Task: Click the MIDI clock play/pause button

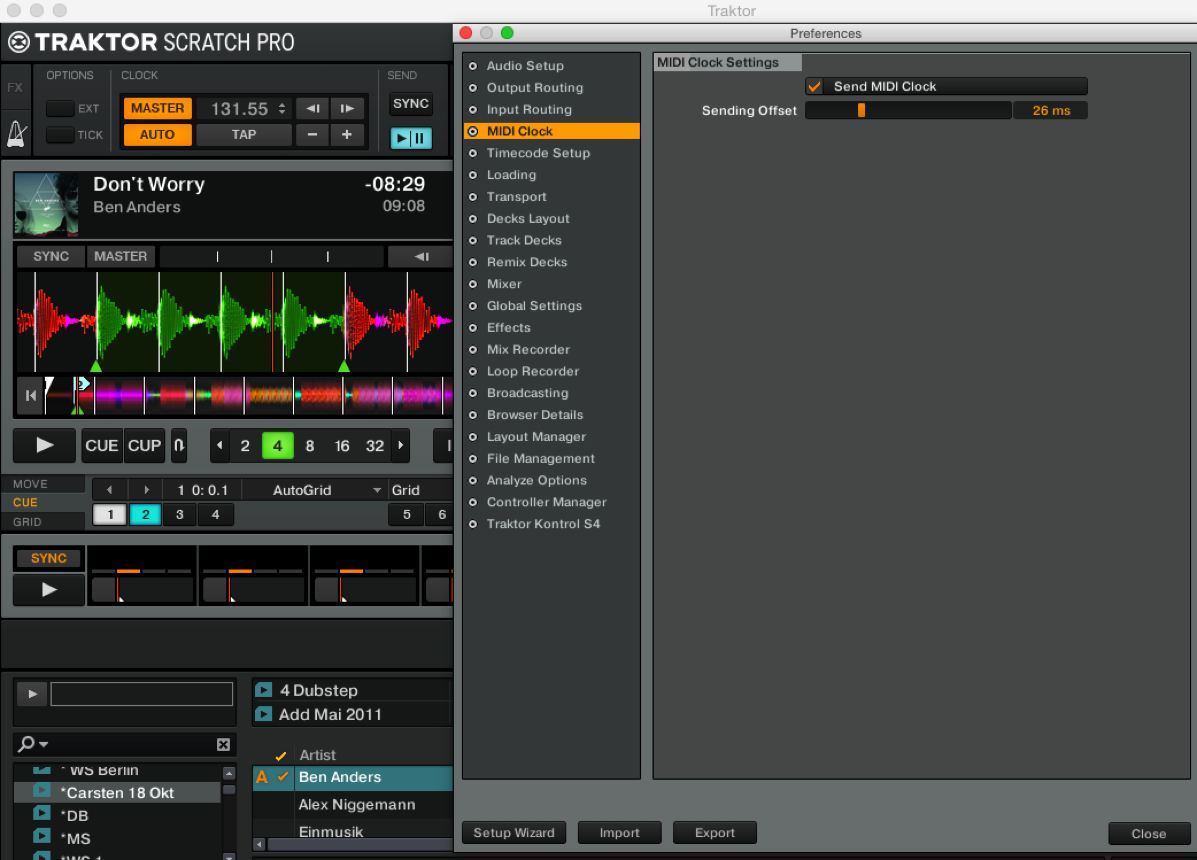Action: [x=411, y=138]
